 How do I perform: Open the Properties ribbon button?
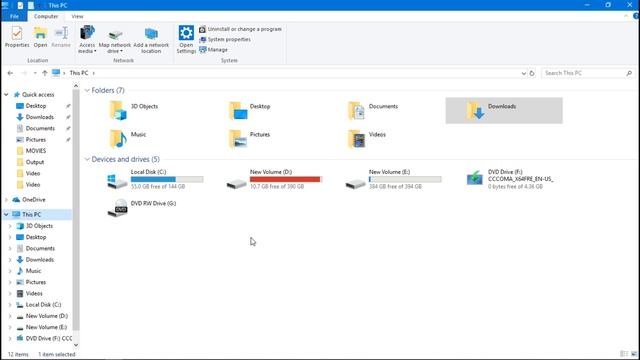[17, 37]
